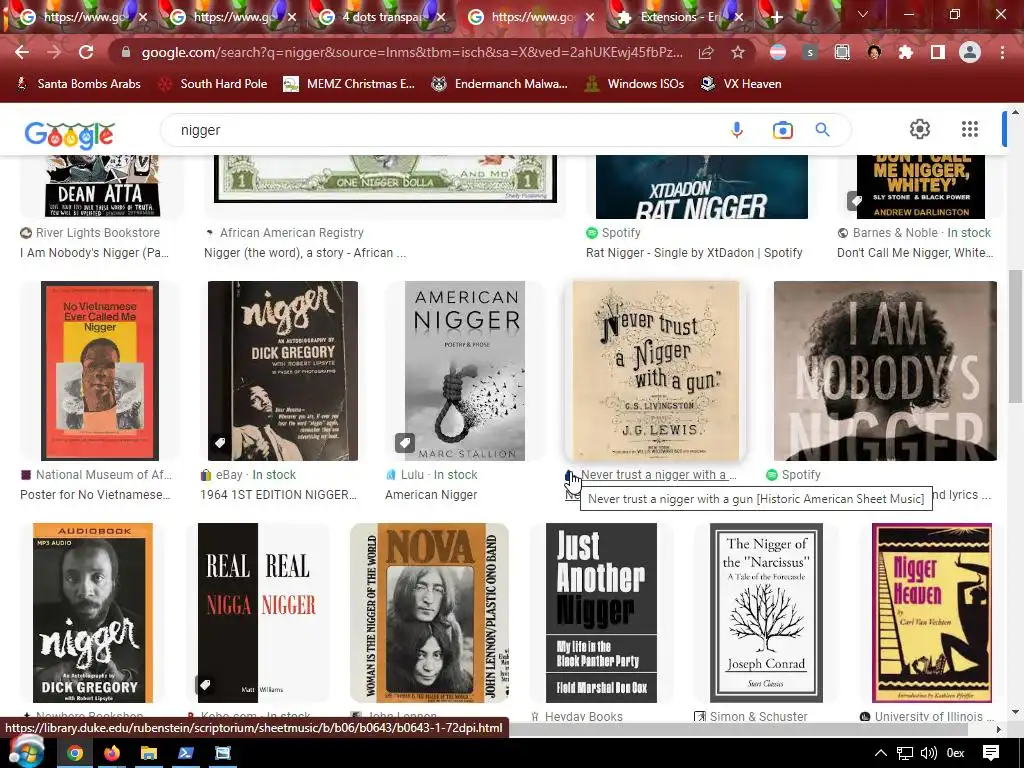Launch Firefox from the taskbar
The image size is (1024, 768).
point(112,753)
